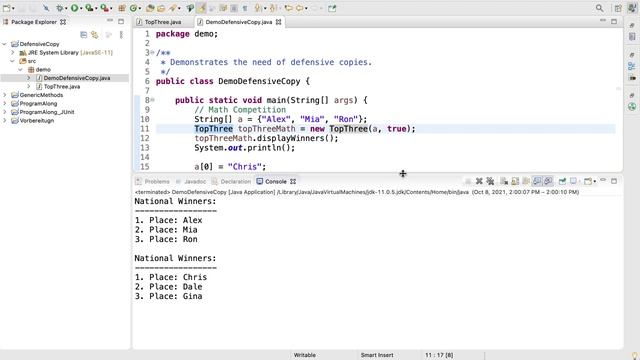This screenshot has height=360, width=640.
Task: Open the New wizard dropdown arrow
Action: 13,9
